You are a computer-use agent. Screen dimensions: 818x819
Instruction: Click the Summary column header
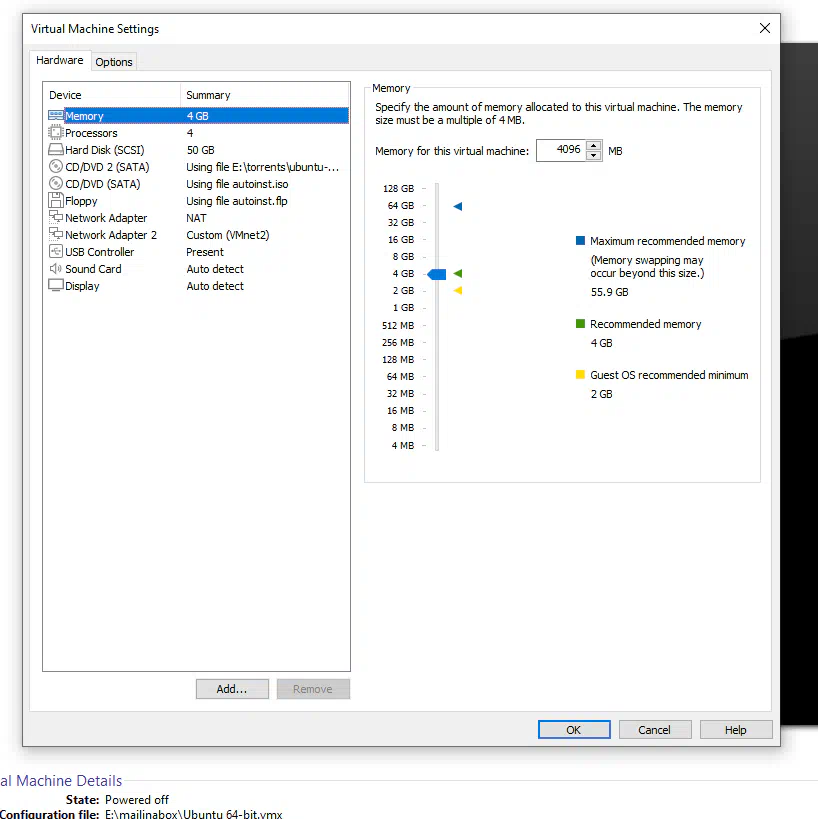[x=265, y=95]
